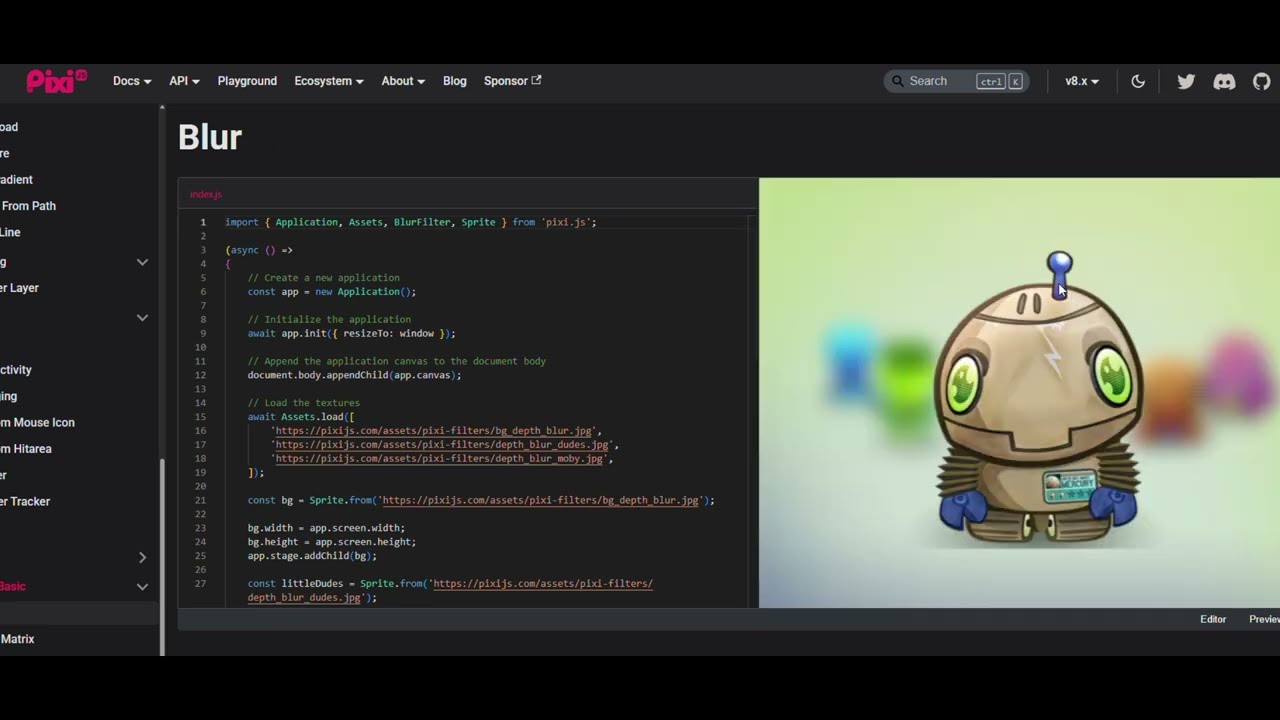Switch to the Editor view
The width and height of the screenshot is (1280, 720).
[x=1213, y=619]
